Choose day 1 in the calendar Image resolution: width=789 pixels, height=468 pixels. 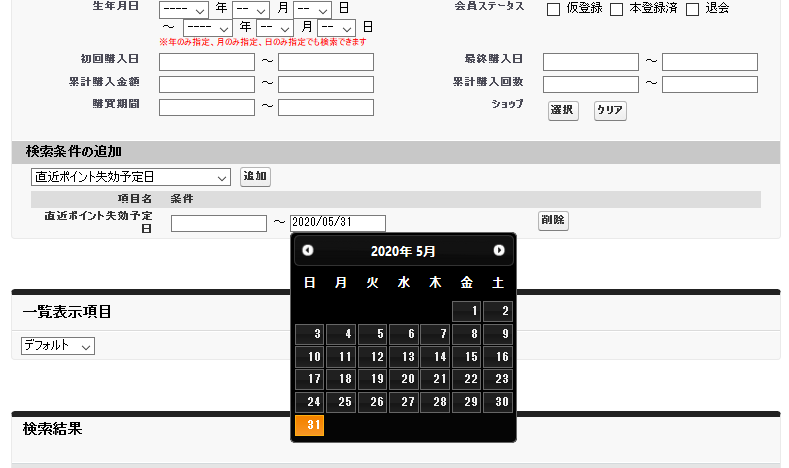[x=467, y=311]
